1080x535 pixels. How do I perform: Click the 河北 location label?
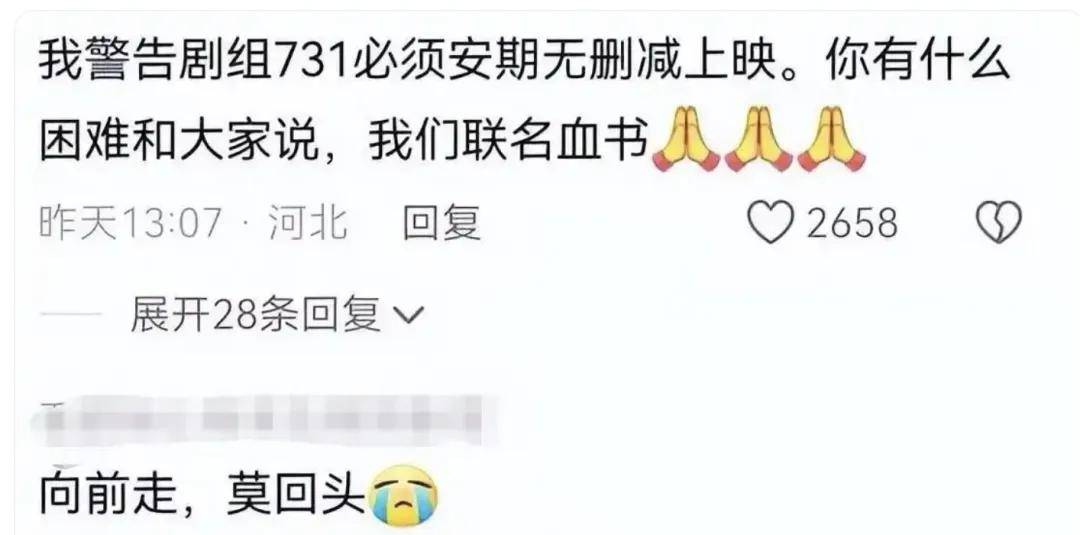[x=308, y=223]
